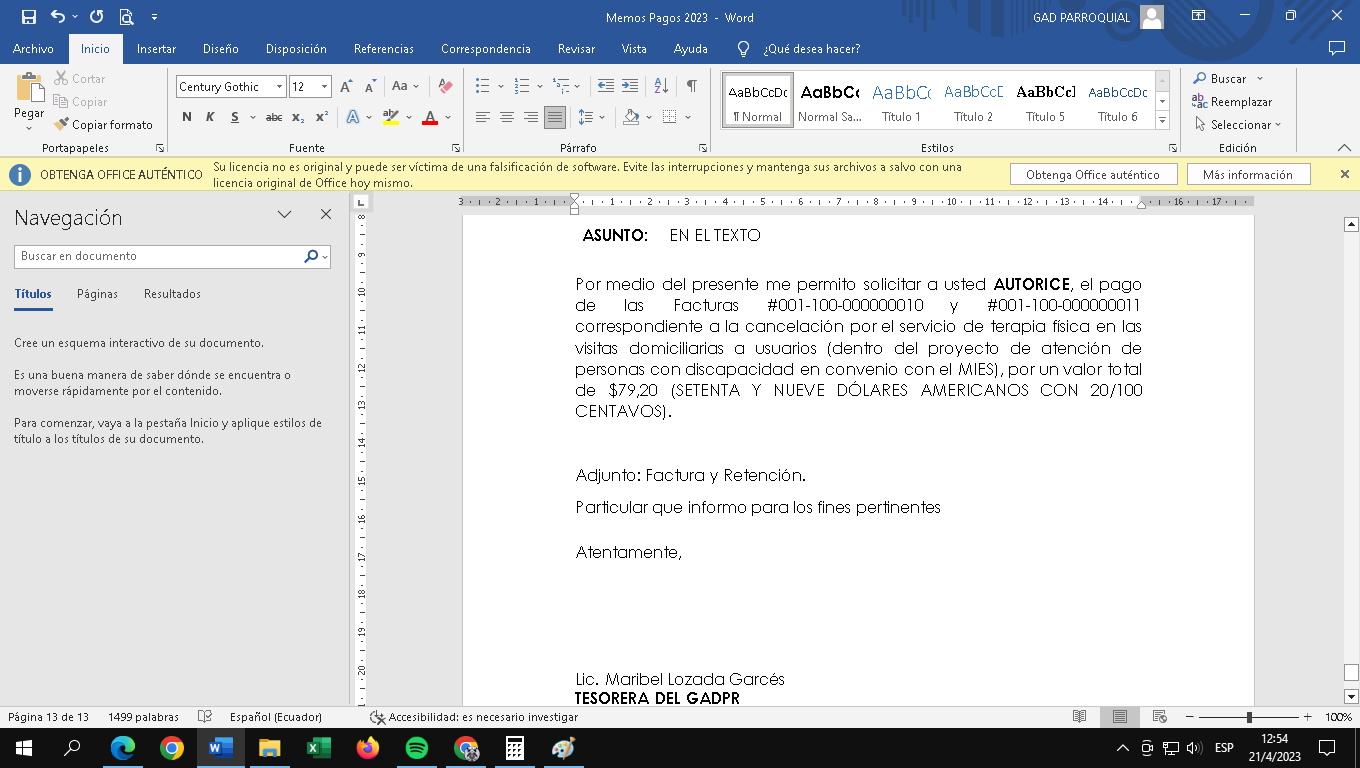The height and width of the screenshot is (768, 1360).
Task: Increase indent in the paragraph group
Action: pyautogui.click(x=629, y=86)
